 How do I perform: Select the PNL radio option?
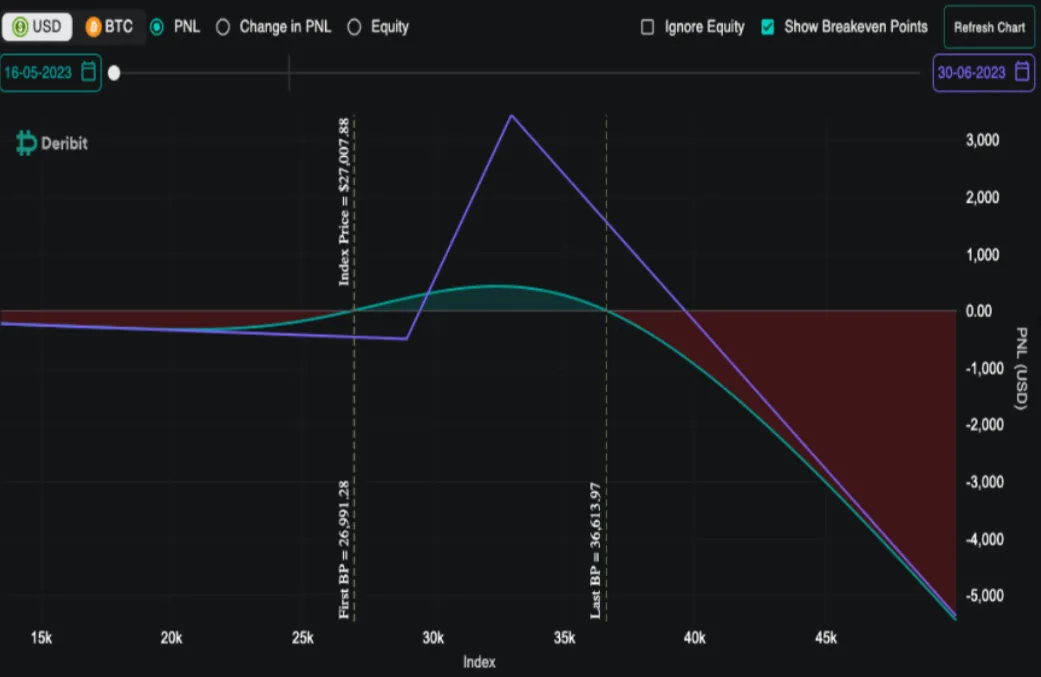click(157, 27)
